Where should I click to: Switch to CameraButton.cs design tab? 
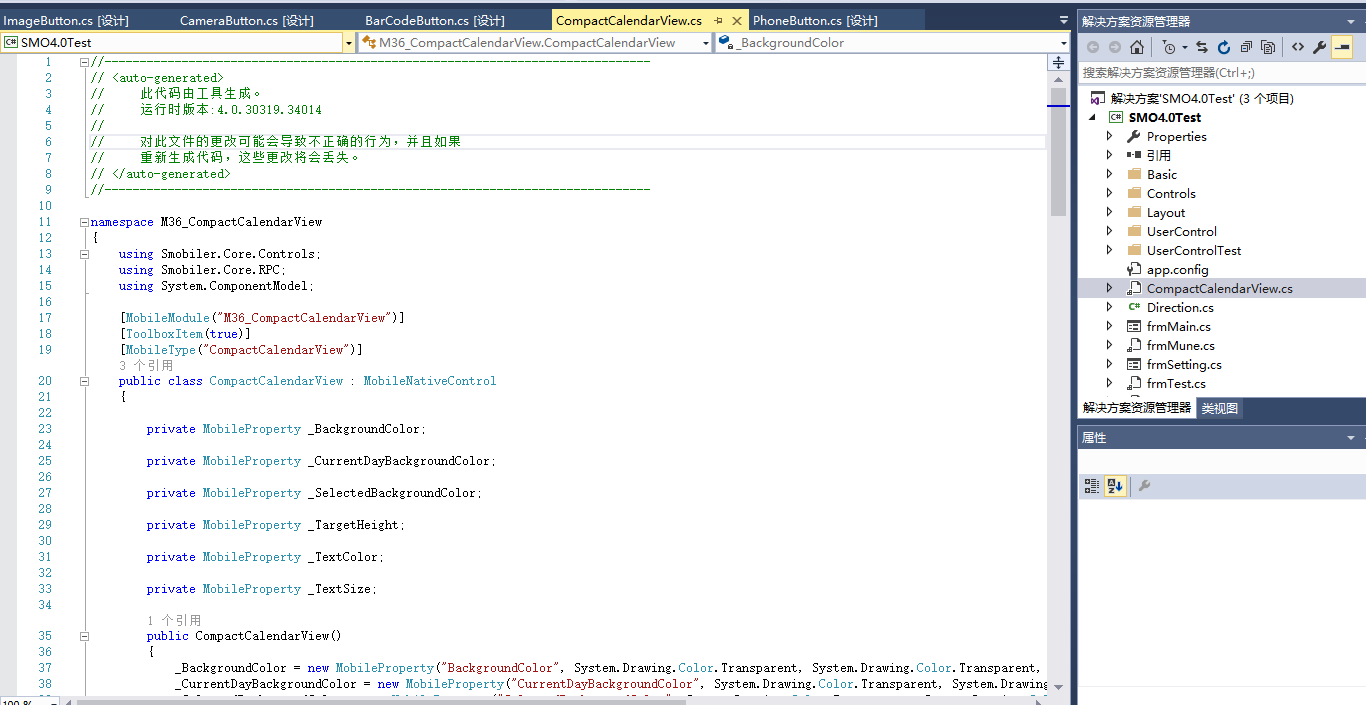click(247, 21)
